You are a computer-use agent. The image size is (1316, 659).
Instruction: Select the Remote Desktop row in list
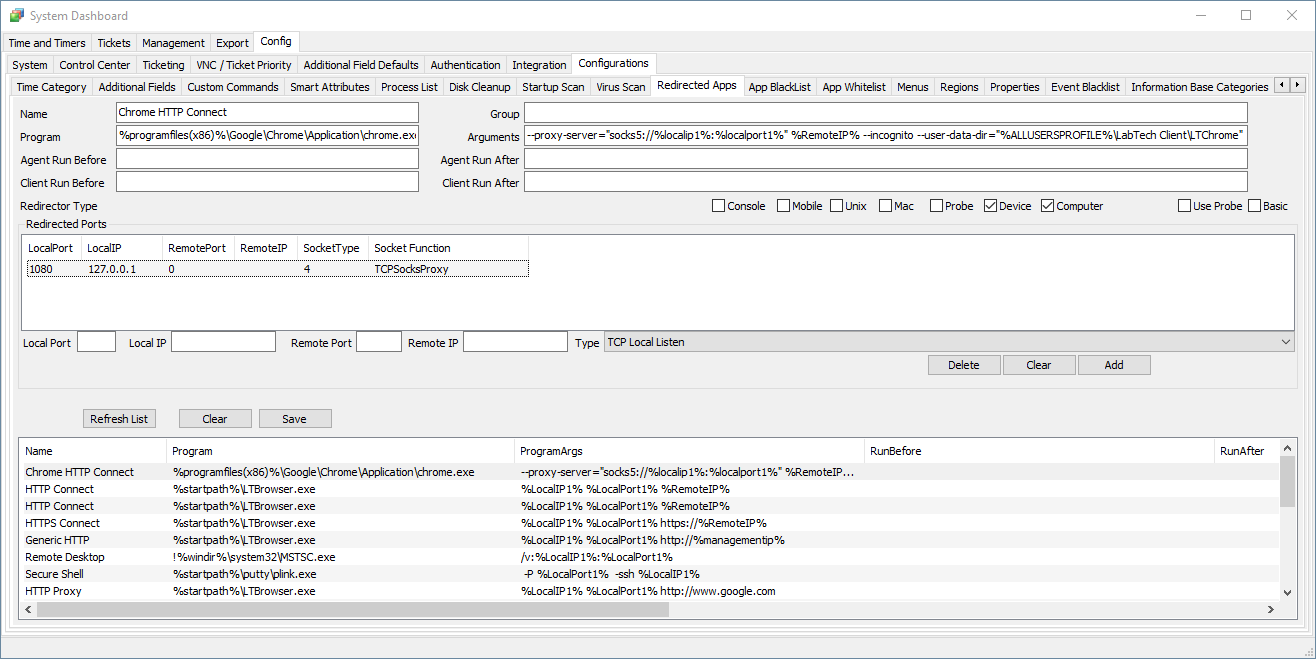pyautogui.click(x=65, y=557)
